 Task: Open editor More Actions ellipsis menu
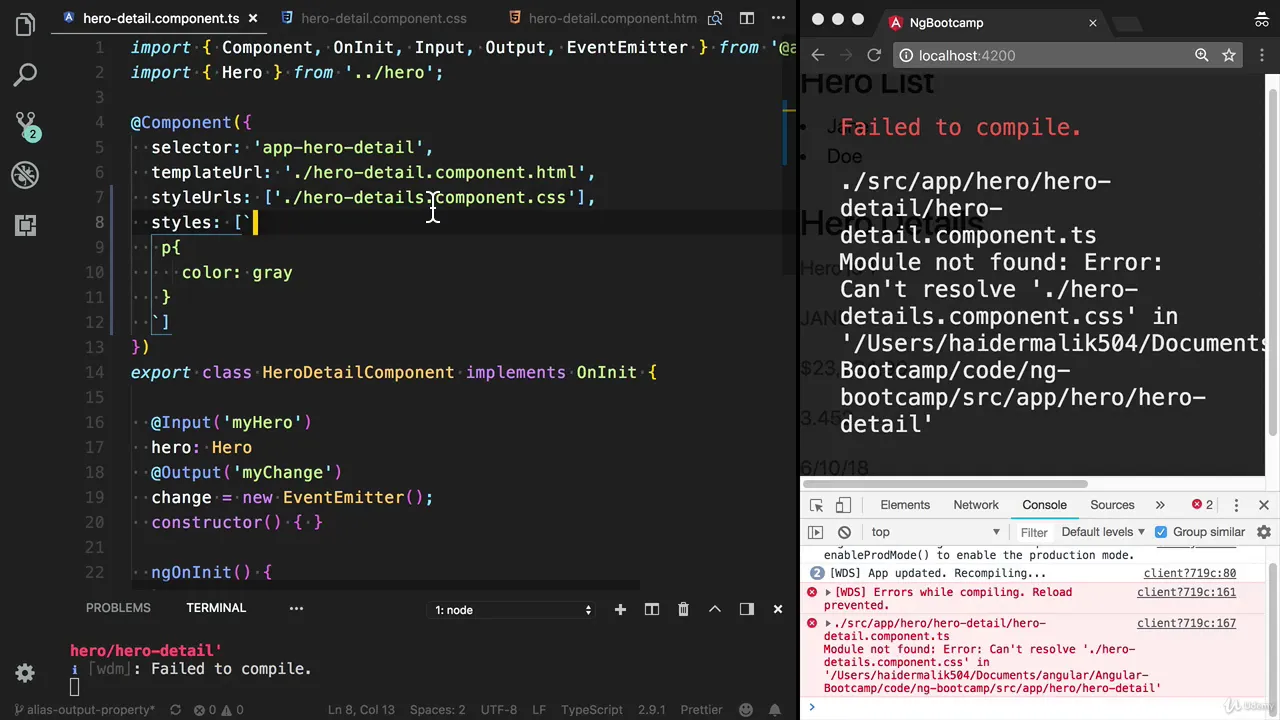(x=778, y=18)
